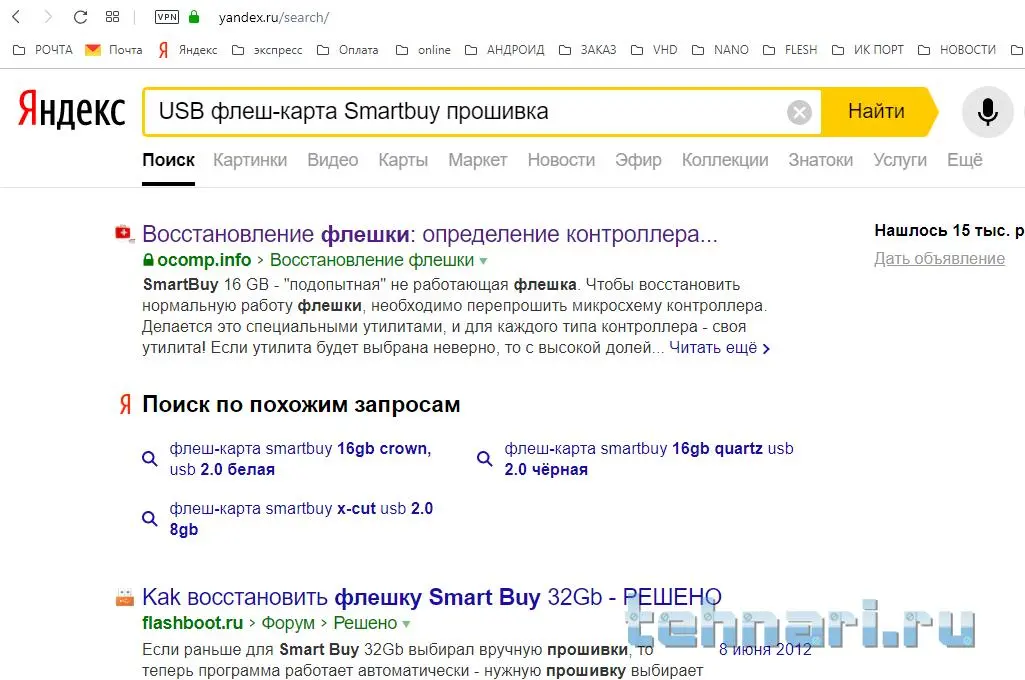
Task: Click the ocomp.info green domain link
Action: coord(203,260)
